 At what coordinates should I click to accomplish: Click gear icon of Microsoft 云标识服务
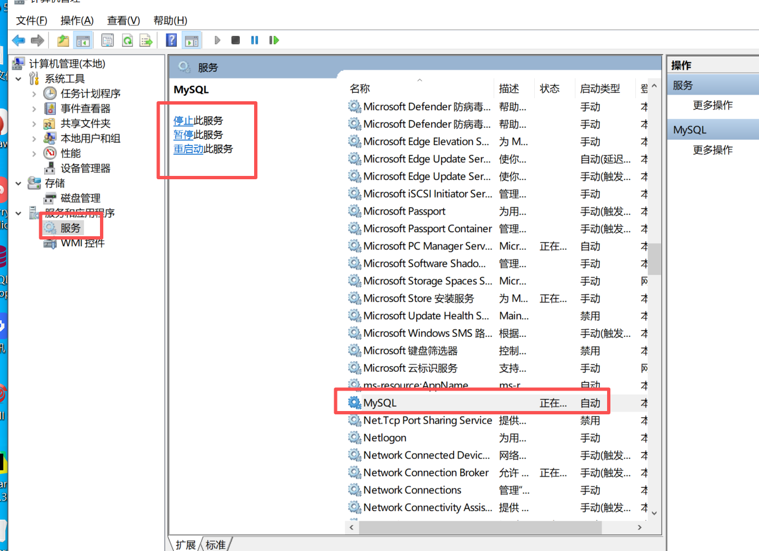[355, 368]
